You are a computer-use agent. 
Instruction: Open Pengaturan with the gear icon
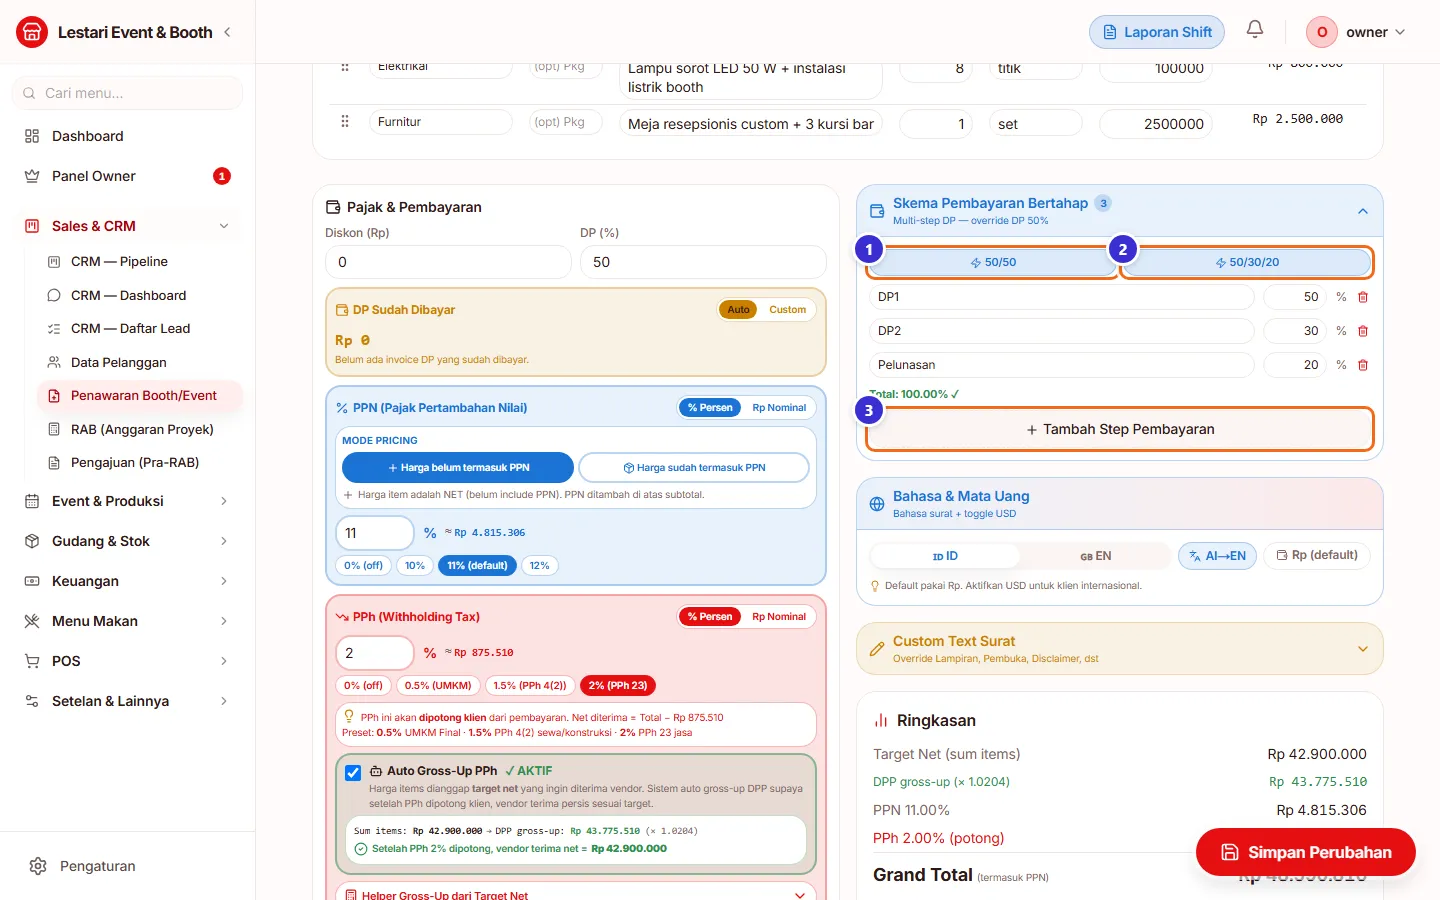click(x=38, y=866)
